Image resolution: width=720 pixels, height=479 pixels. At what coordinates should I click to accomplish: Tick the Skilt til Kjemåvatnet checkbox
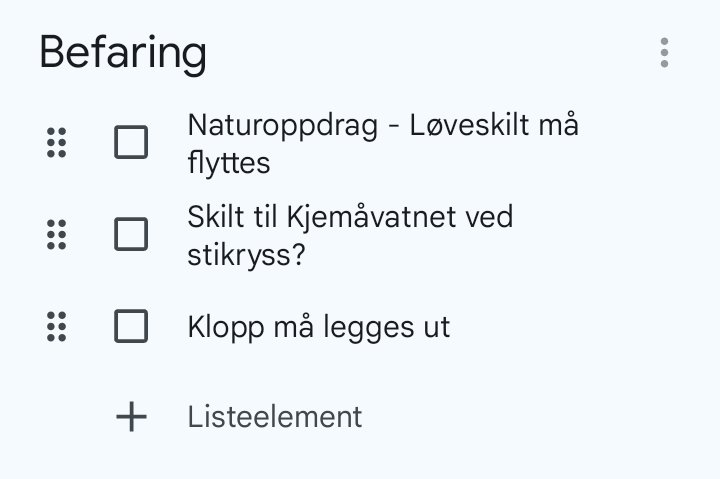click(x=131, y=235)
